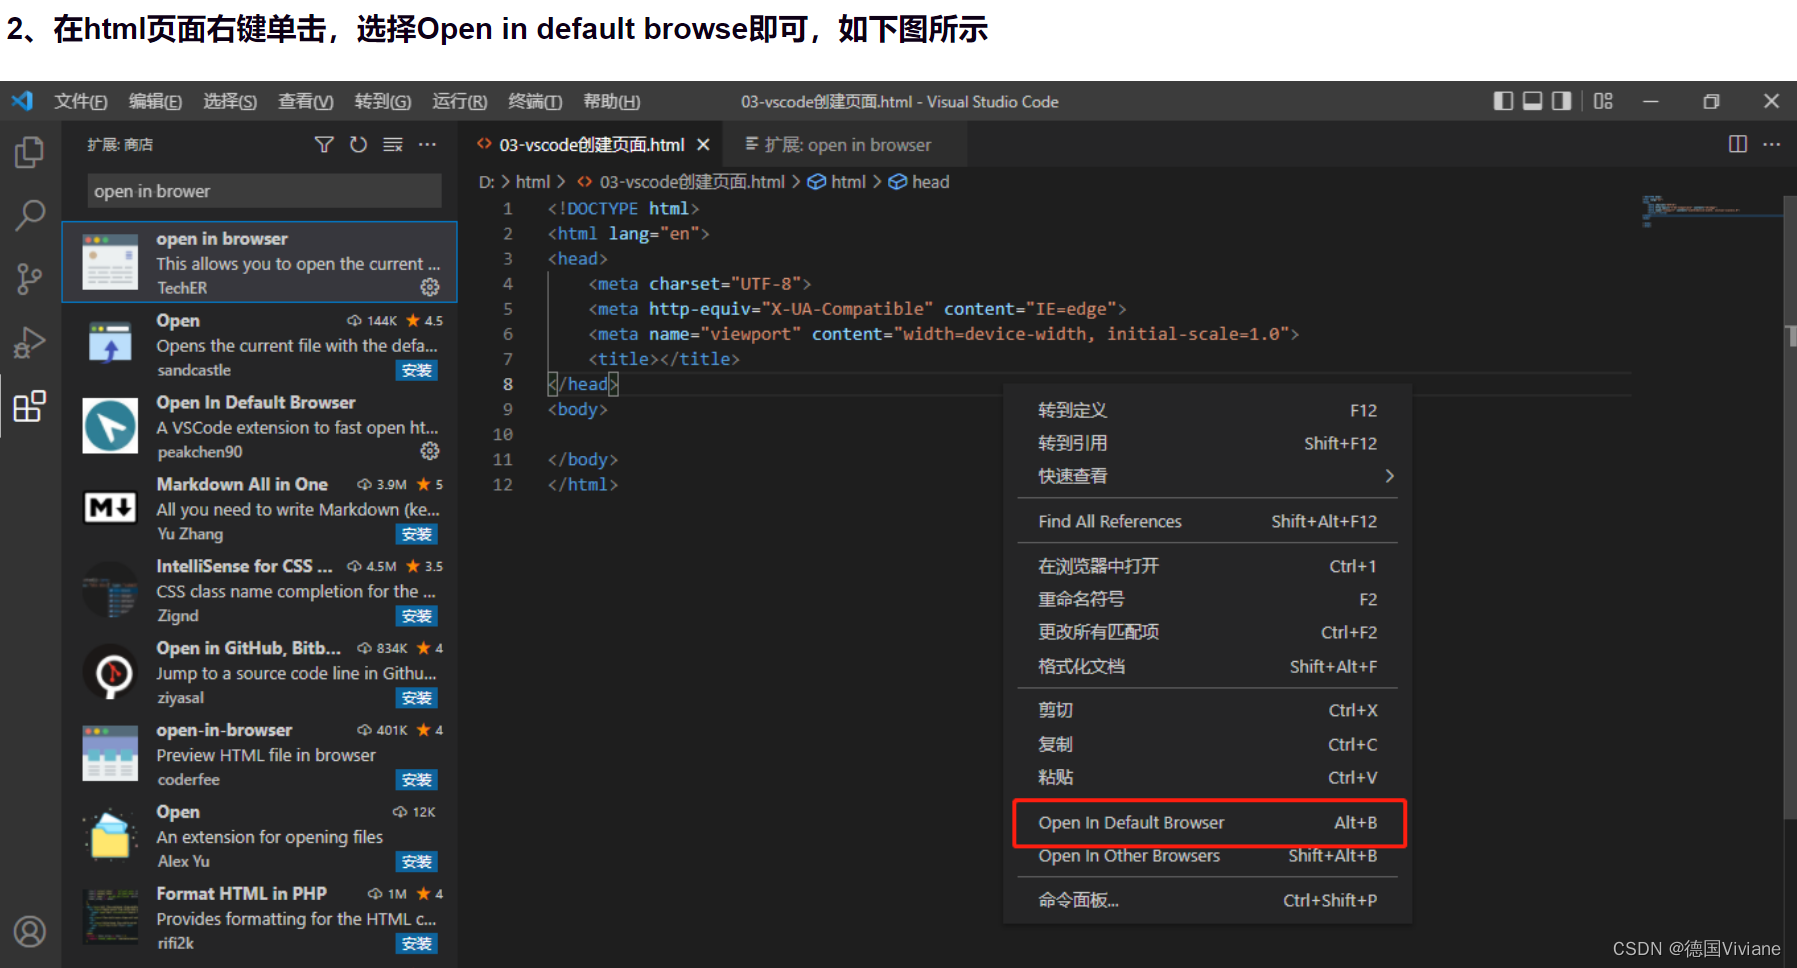1797x968 pixels.
Task: Choose 转到引用 from context menu
Action: (1207, 443)
